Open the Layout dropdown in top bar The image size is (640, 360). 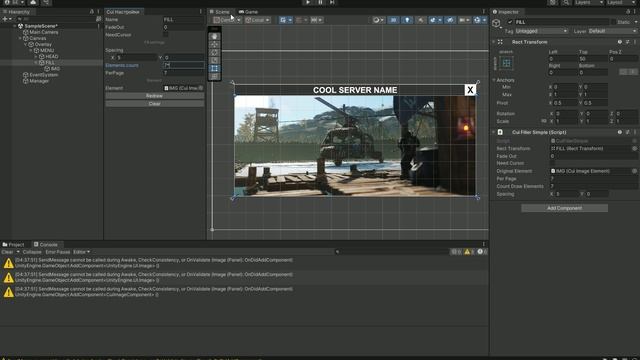[x=622, y=2]
